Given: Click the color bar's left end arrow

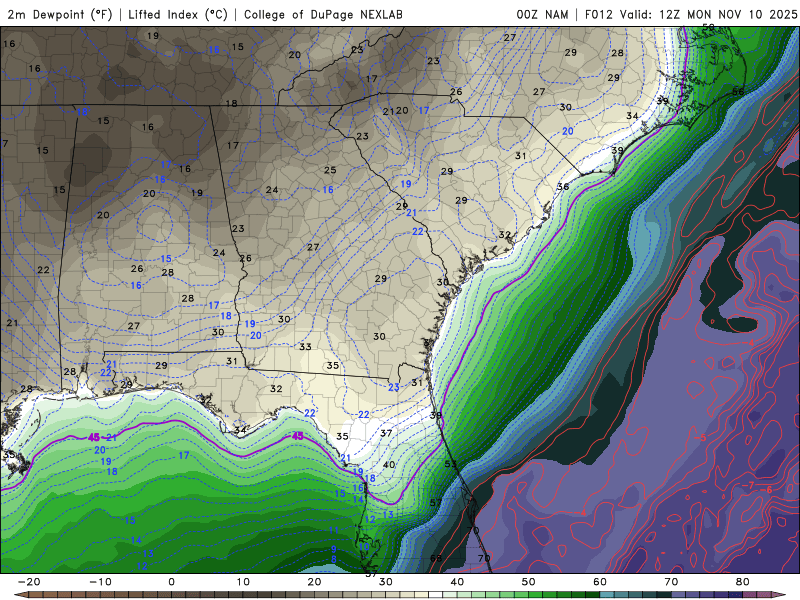Looking at the screenshot, I should (19, 595).
